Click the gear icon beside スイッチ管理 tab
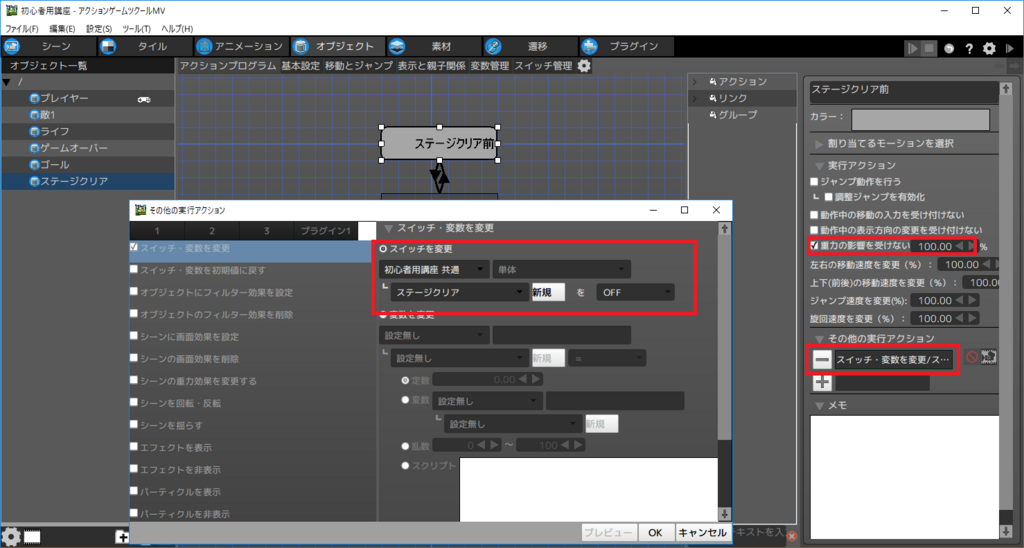This screenshot has width=1024, height=548. click(584, 66)
